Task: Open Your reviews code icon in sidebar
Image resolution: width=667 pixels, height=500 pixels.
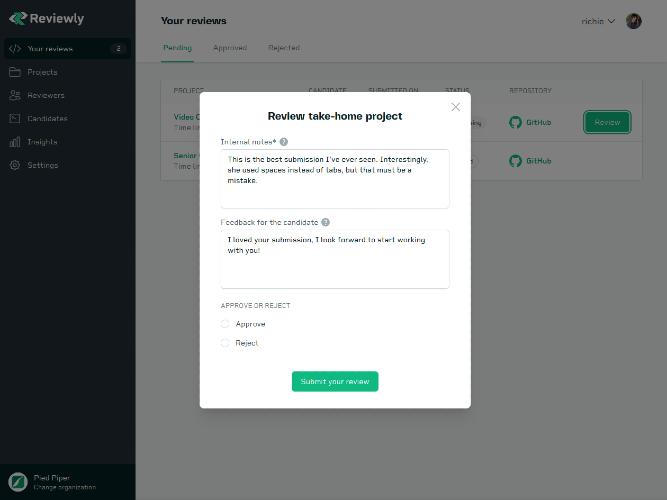Action: 15,49
